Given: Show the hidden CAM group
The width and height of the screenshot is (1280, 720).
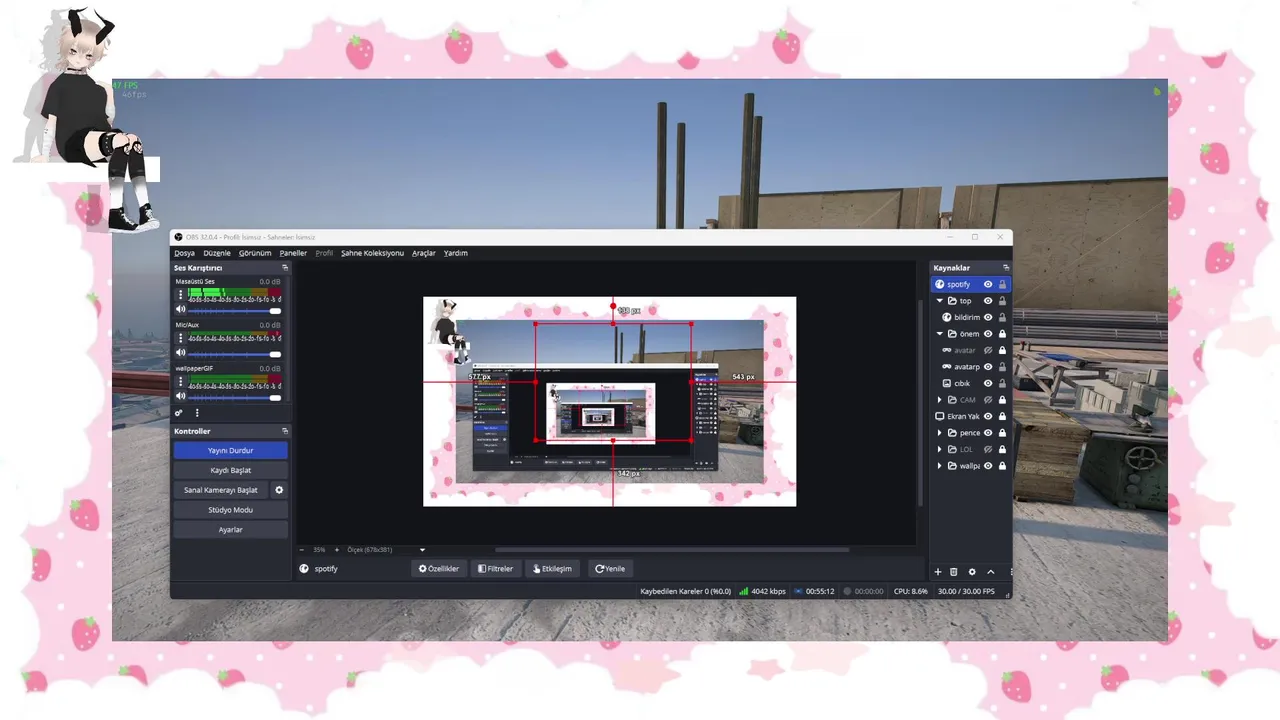Looking at the screenshot, I should [x=988, y=400].
